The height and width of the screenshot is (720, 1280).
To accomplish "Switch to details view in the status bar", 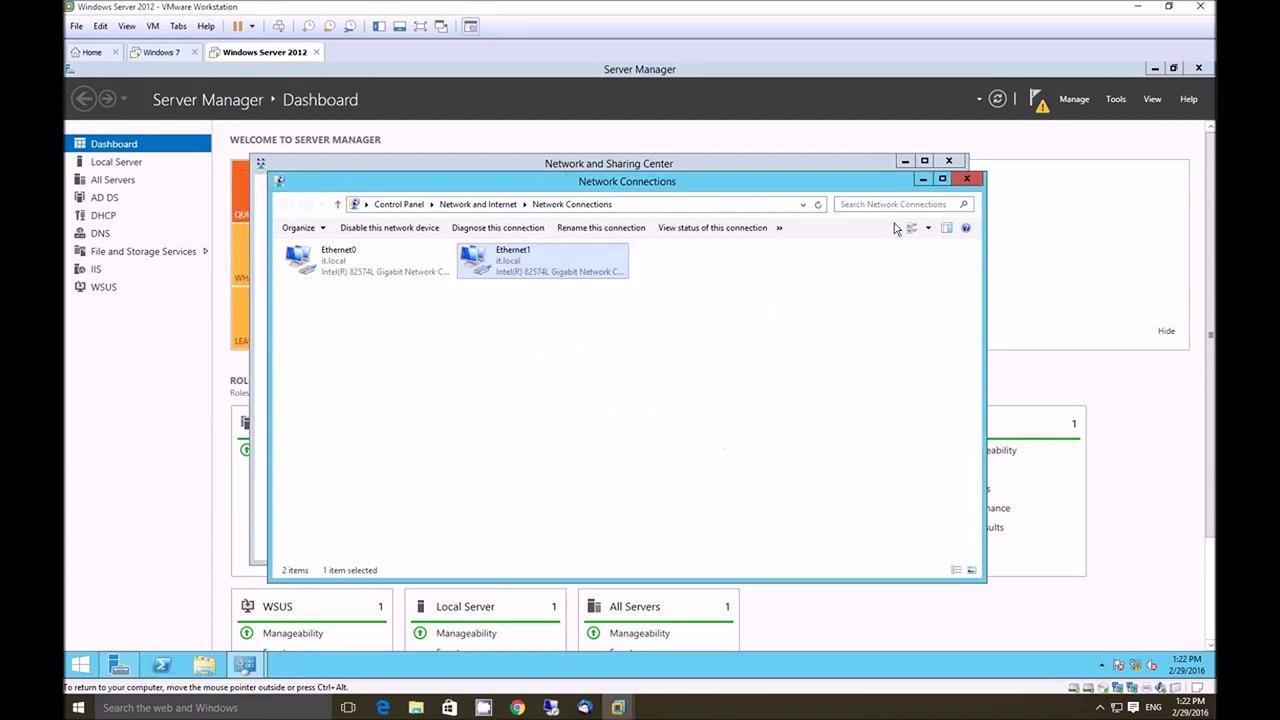I will tap(956, 570).
